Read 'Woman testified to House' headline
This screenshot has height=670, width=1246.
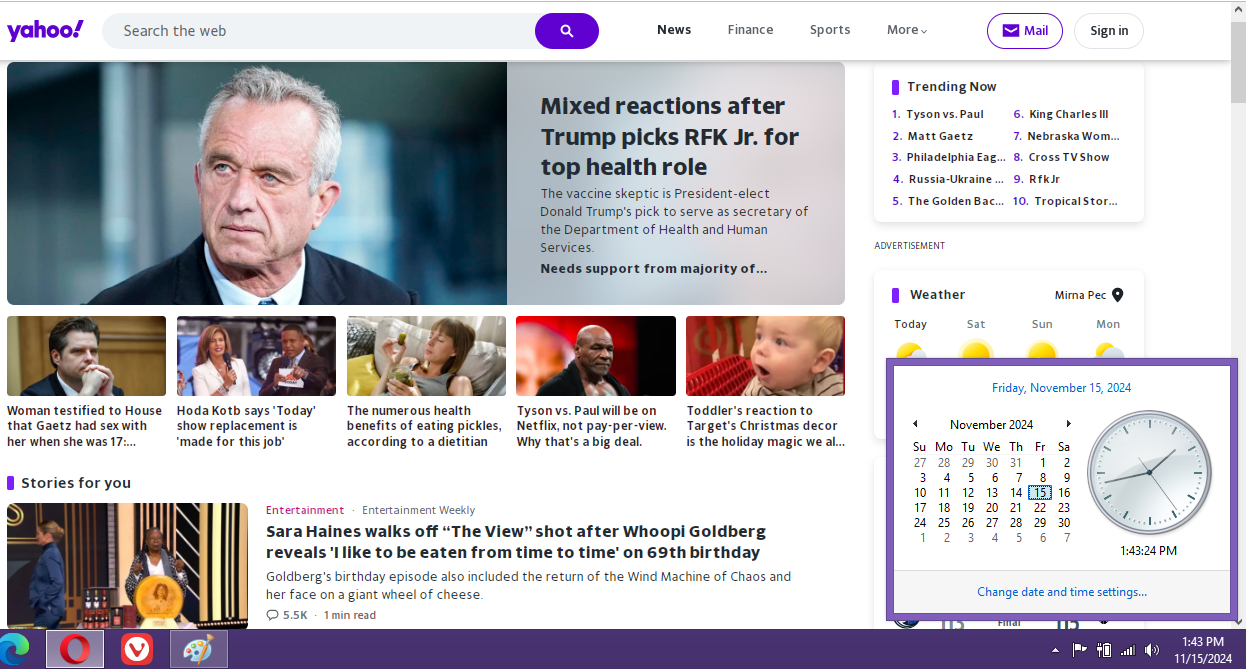click(84, 426)
